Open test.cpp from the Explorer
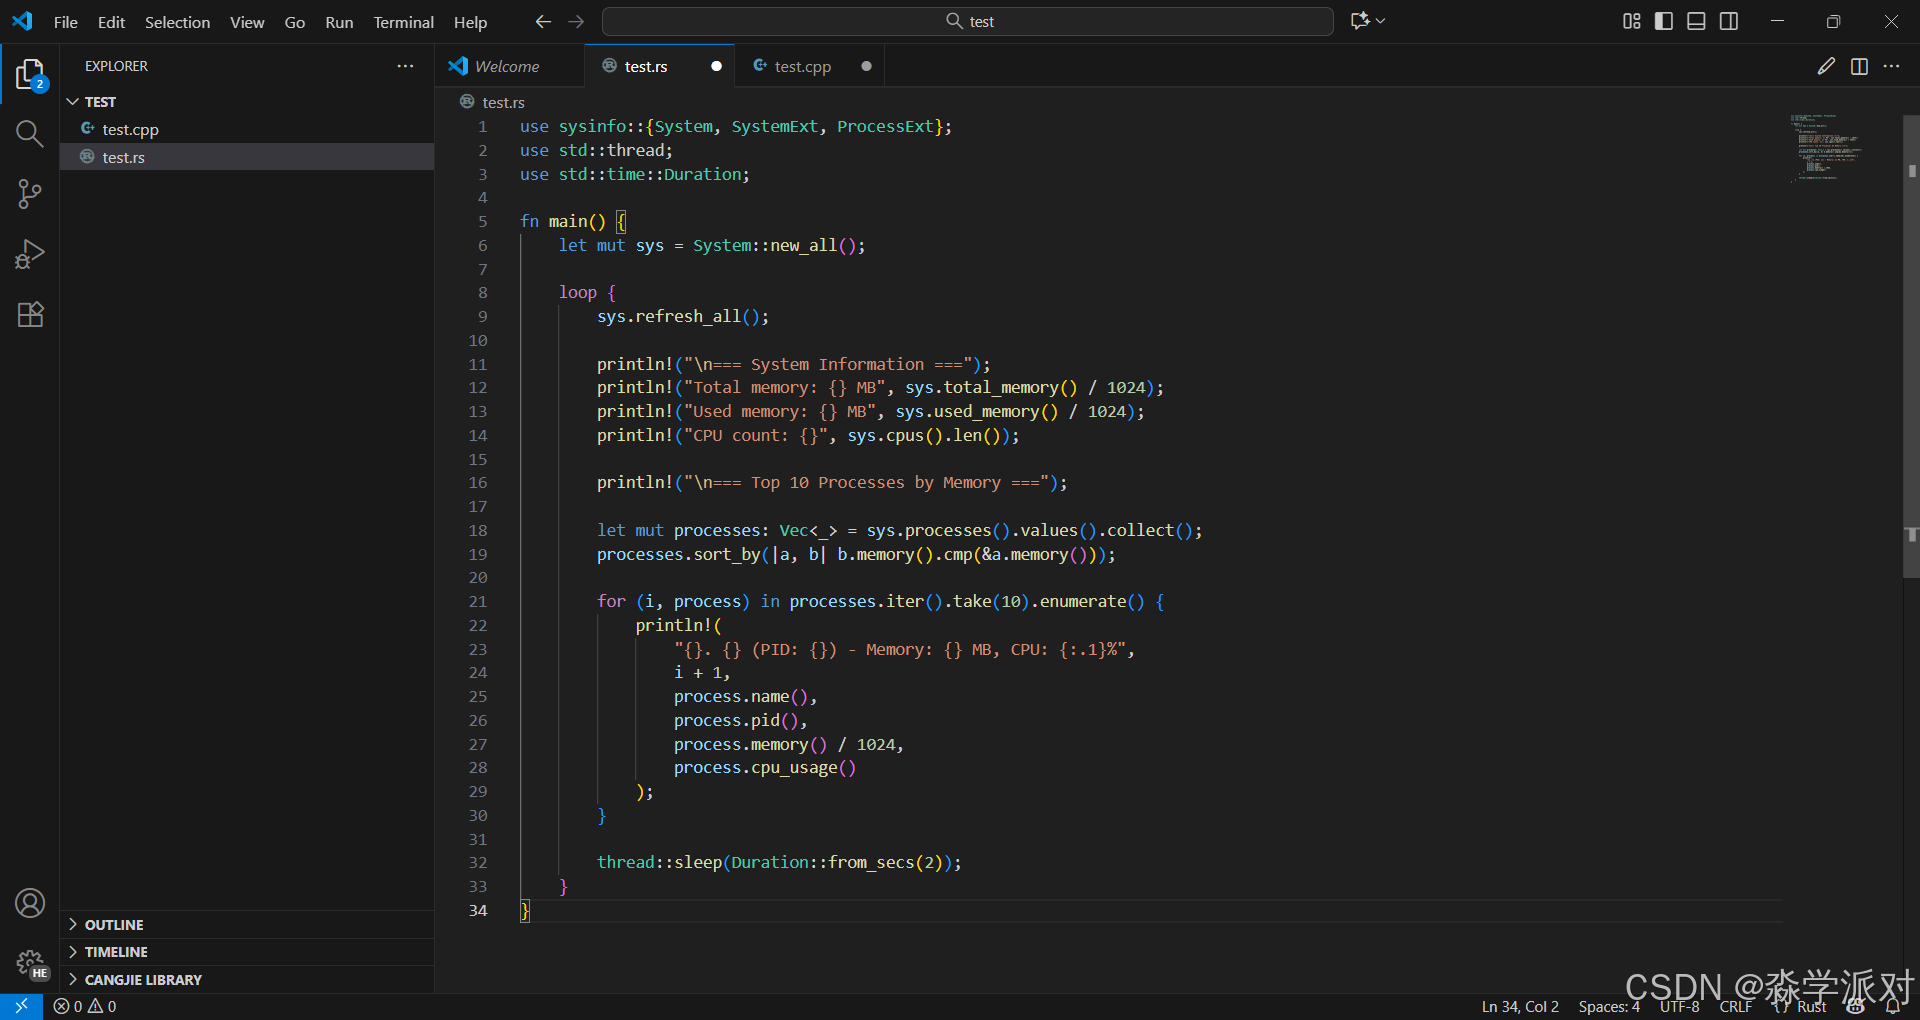Screen dimensions: 1920x1020 point(247,129)
